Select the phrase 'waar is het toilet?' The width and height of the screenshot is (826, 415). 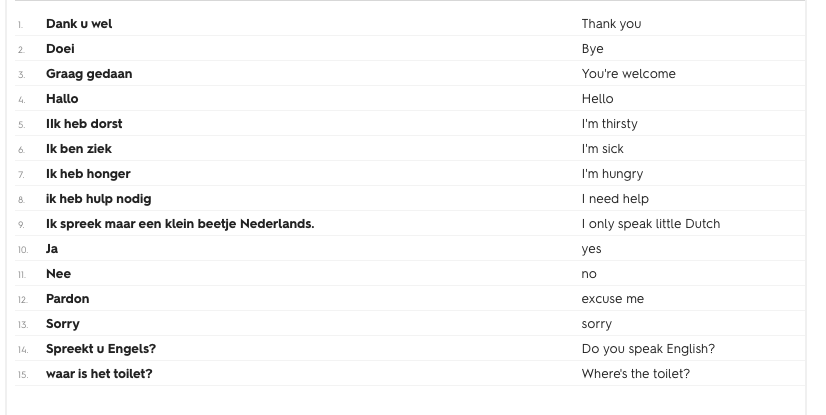tap(99, 373)
